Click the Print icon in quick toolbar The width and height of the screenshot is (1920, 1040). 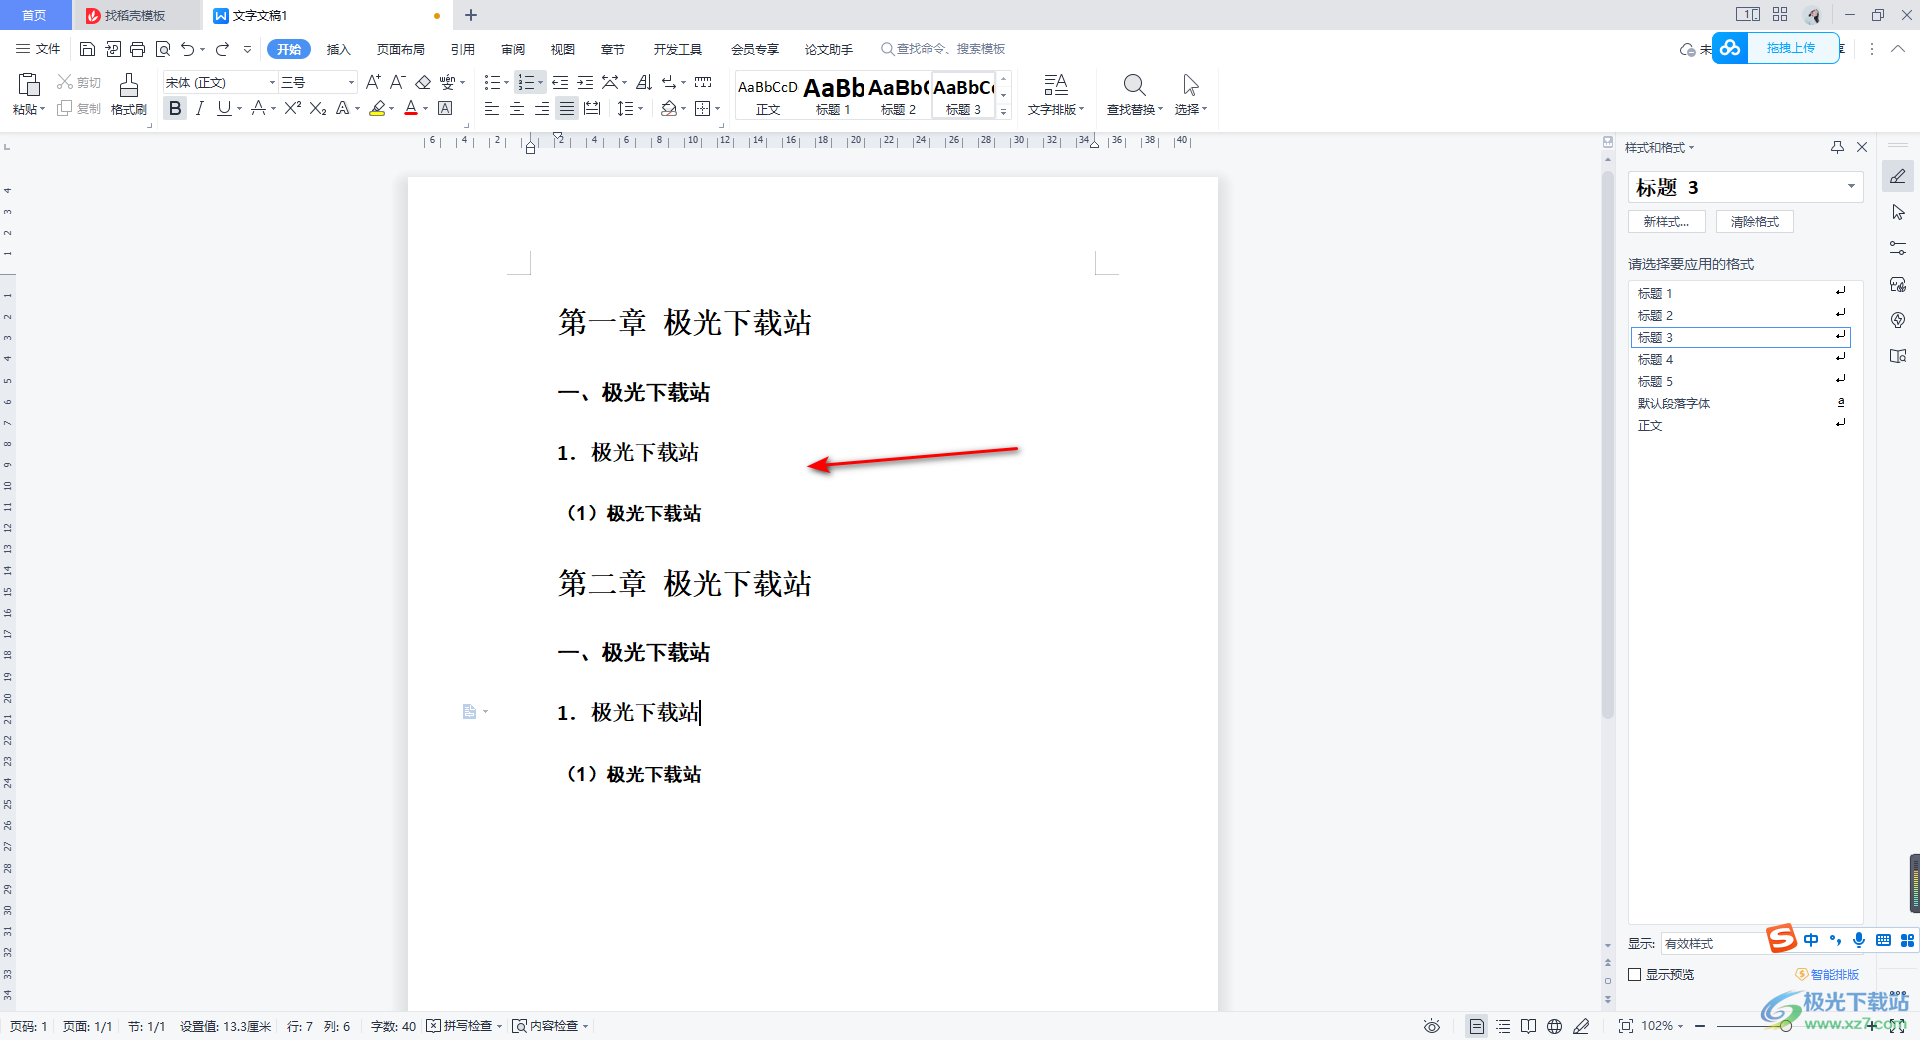pyautogui.click(x=138, y=49)
